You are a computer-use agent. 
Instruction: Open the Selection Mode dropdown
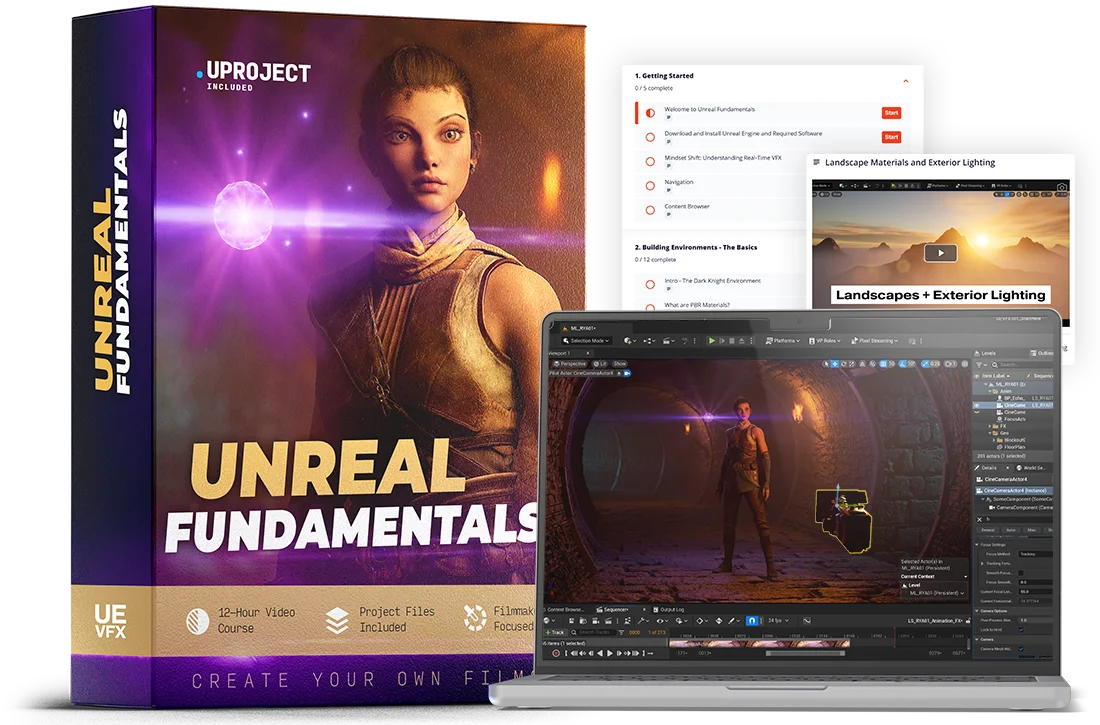pyautogui.click(x=587, y=341)
